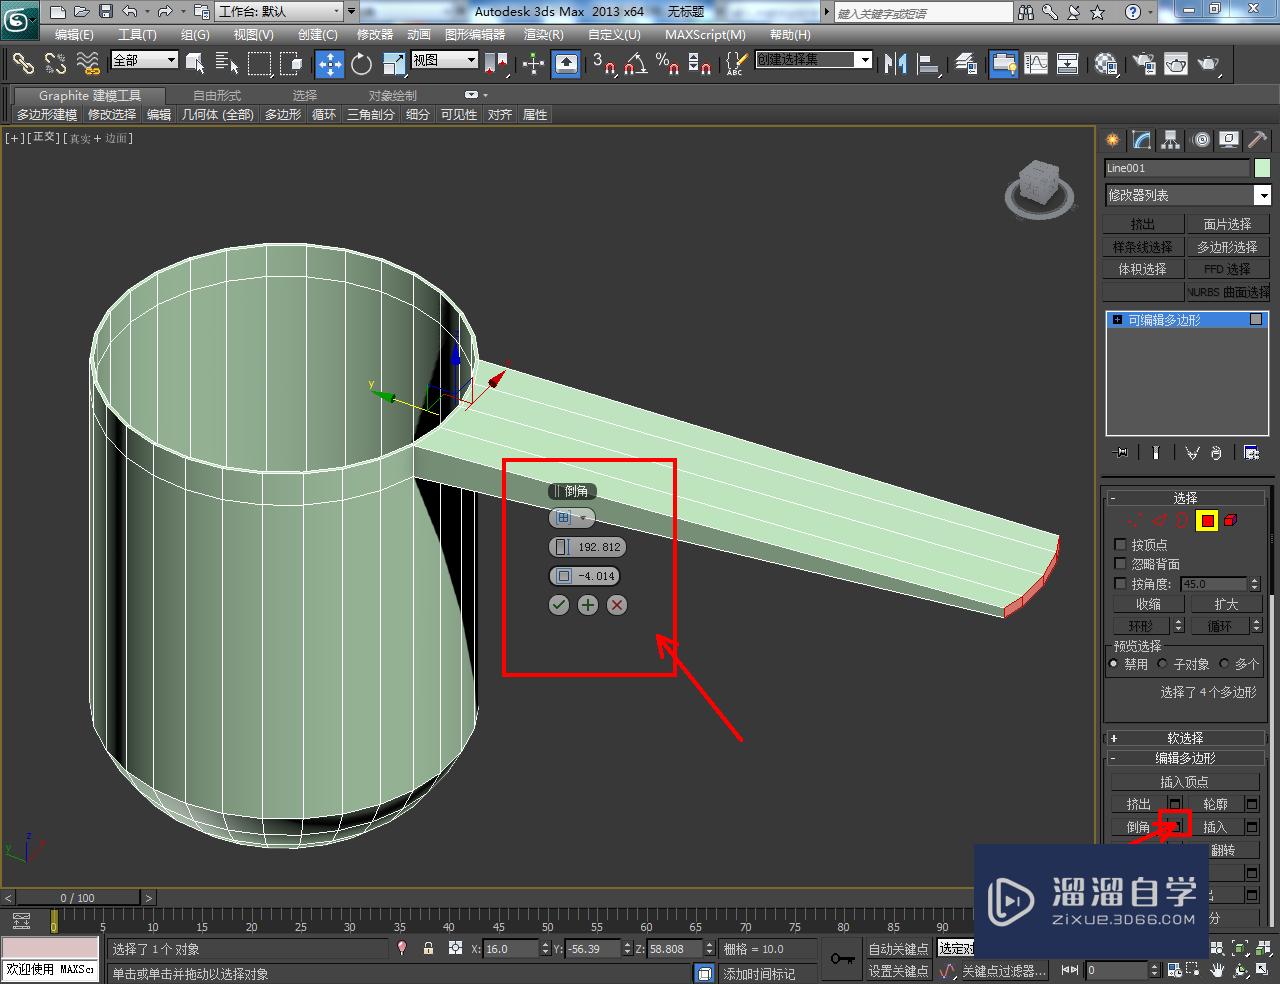The image size is (1280, 984).
Task: Click the Unlink Selection tool
Action: [x=55, y=63]
